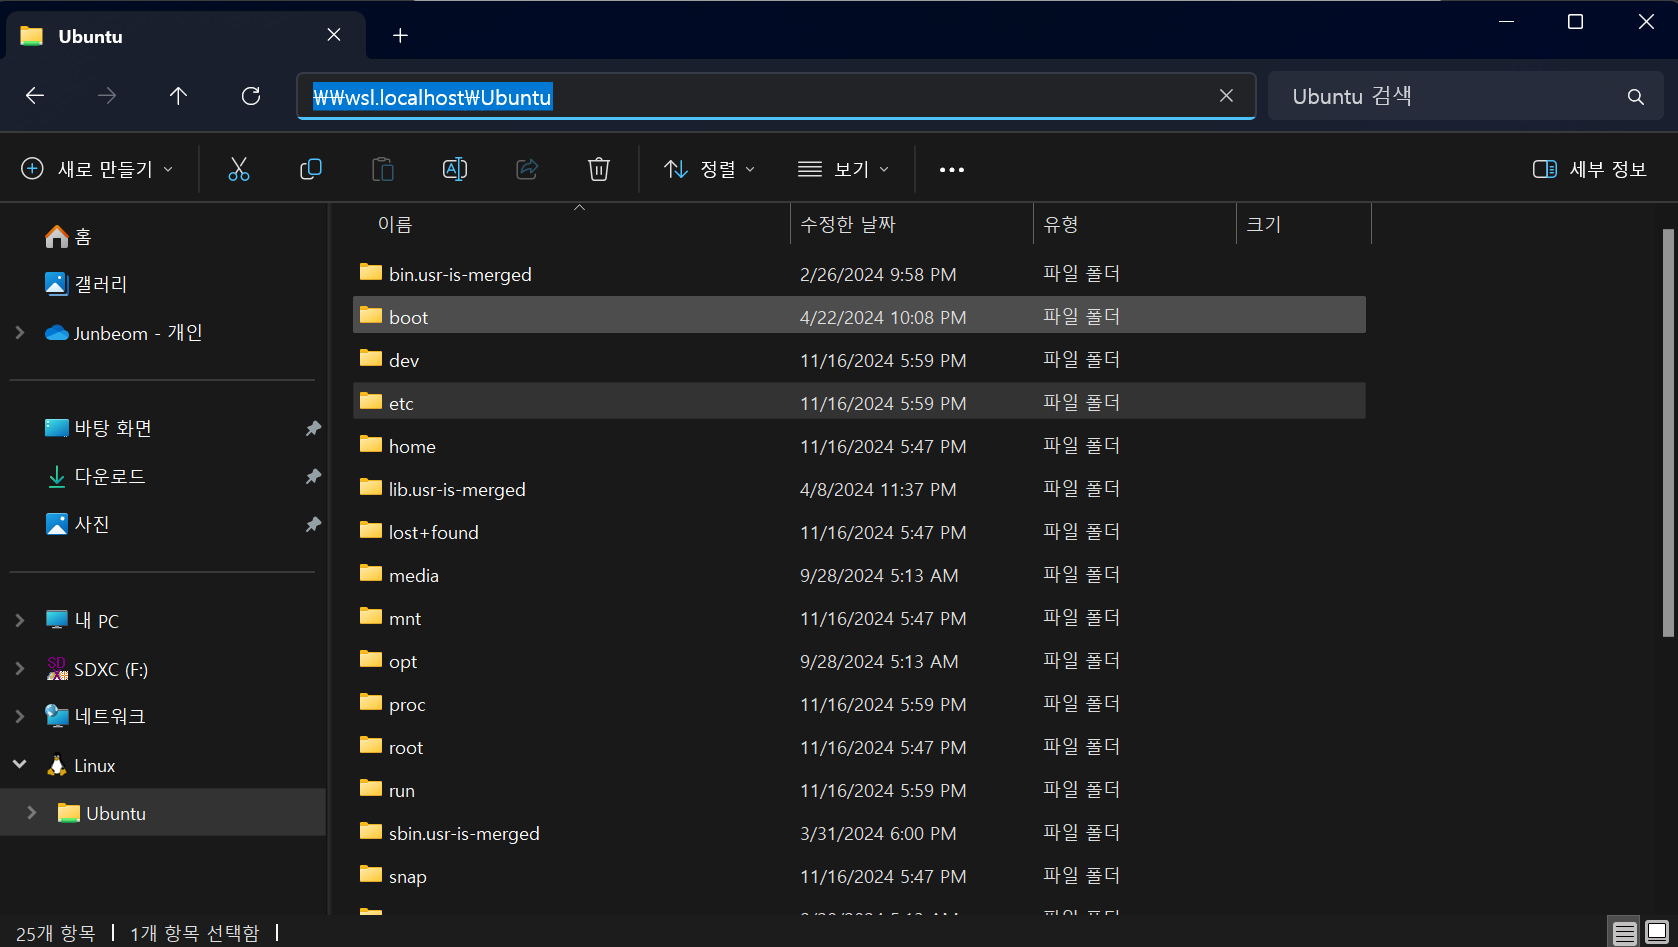Select Desktop (바탕 화면) quick access item

click(x=98, y=428)
